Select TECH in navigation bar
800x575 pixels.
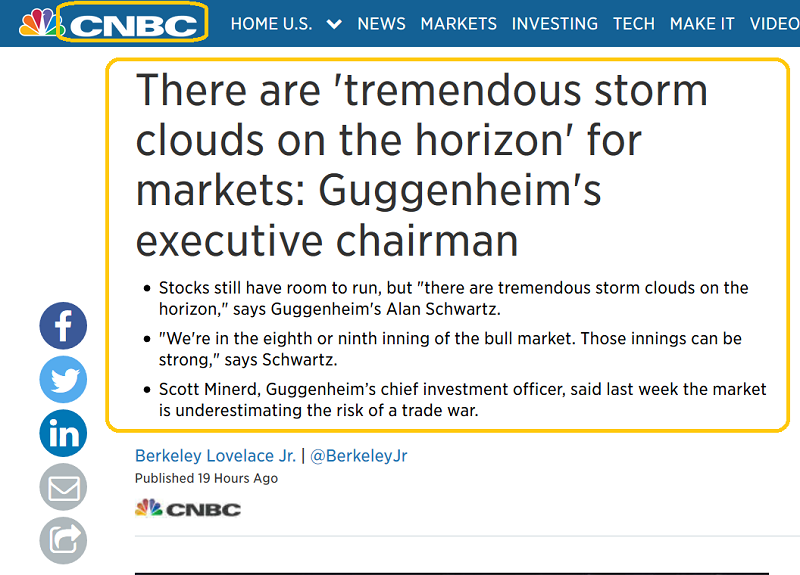pos(634,24)
